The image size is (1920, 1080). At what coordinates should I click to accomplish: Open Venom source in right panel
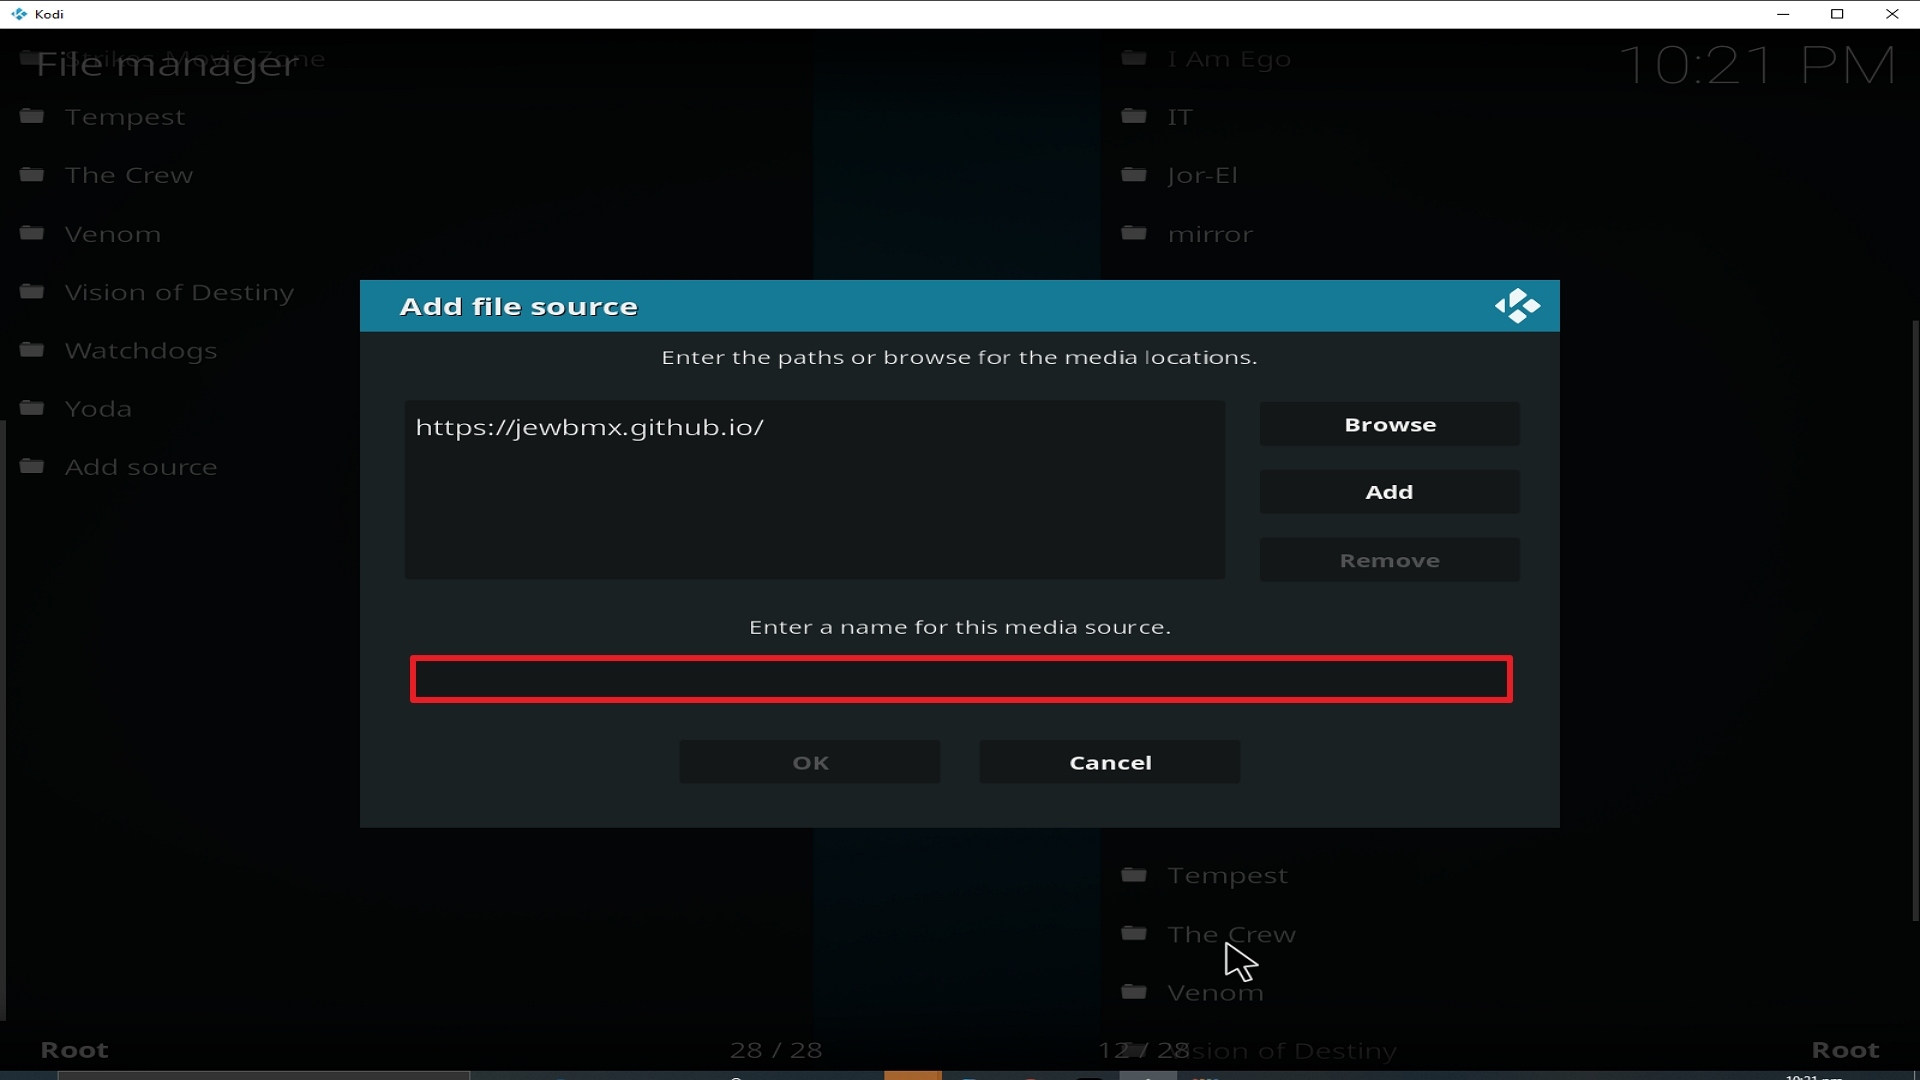pyautogui.click(x=1216, y=993)
